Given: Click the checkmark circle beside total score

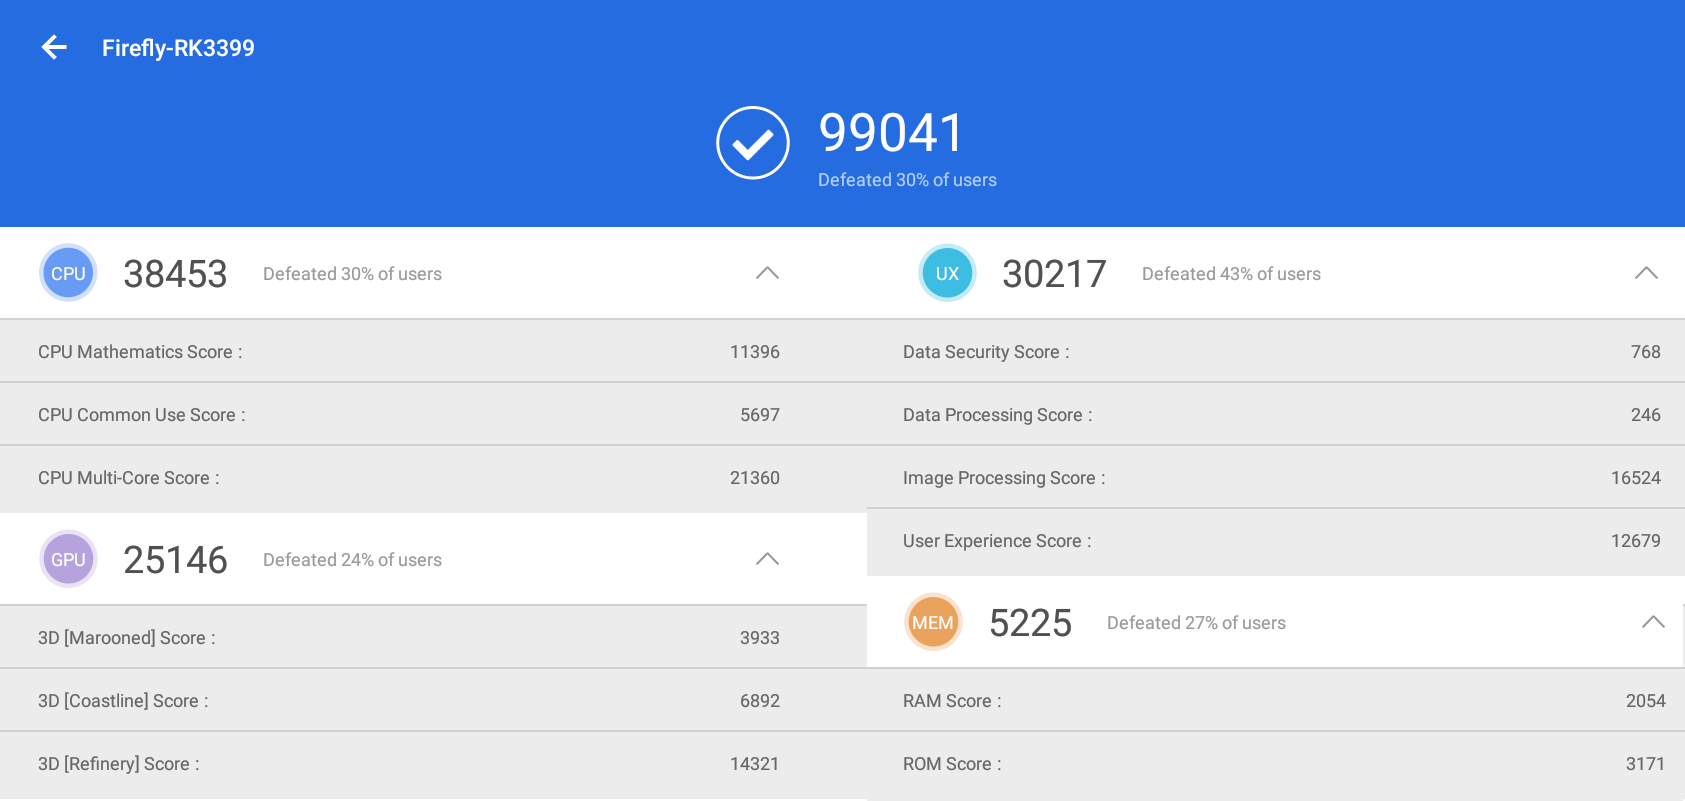Looking at the screenshot, I should coord(753,143).
